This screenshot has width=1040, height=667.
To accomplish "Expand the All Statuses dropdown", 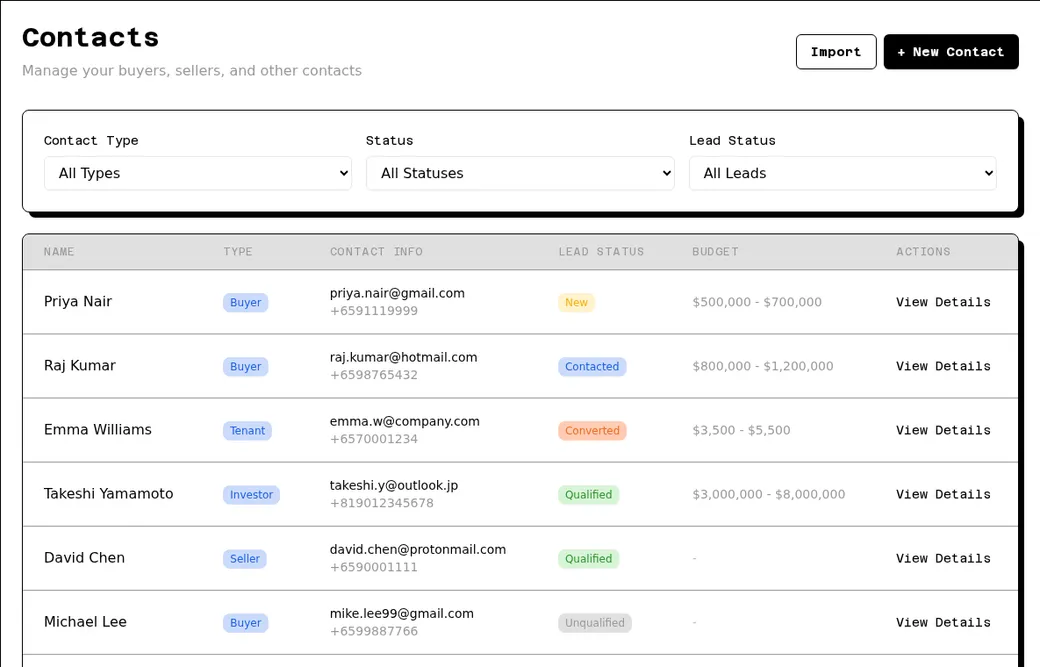I will 520,173.
